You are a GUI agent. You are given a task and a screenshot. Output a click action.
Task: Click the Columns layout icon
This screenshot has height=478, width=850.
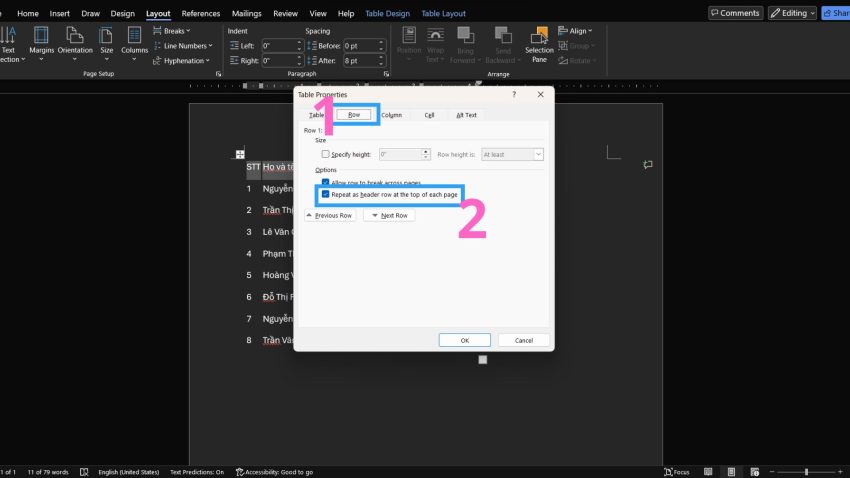coord(134,39)
